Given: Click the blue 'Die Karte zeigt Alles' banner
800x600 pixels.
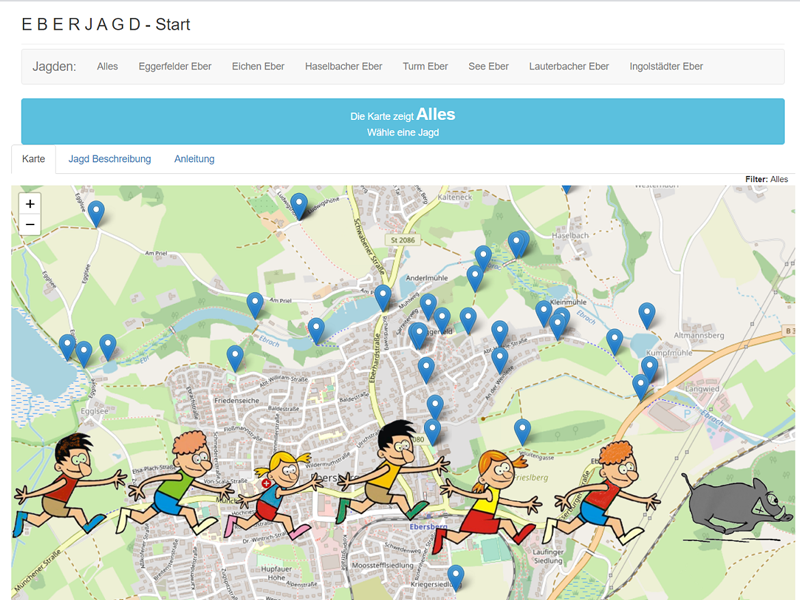Looking at the screenshot, I should coord(402,122).
